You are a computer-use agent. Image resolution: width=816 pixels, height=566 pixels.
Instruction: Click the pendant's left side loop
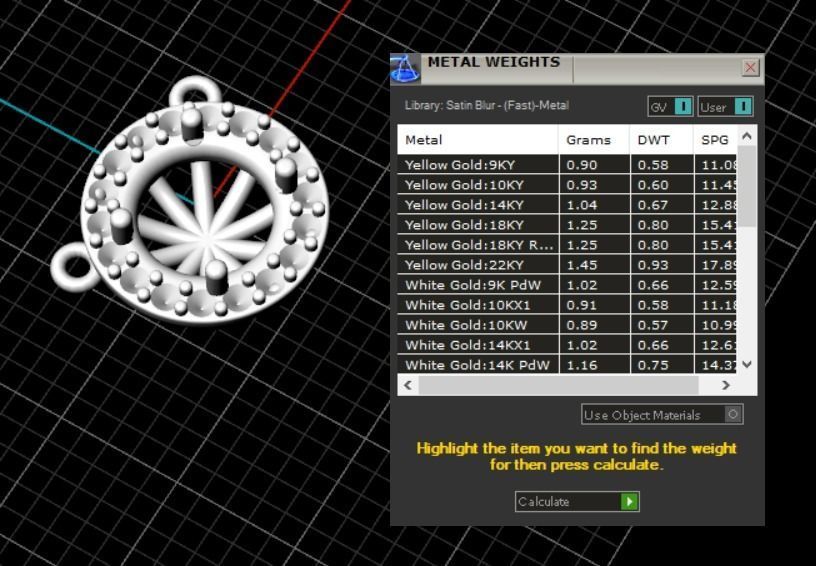tap(73, 267)
